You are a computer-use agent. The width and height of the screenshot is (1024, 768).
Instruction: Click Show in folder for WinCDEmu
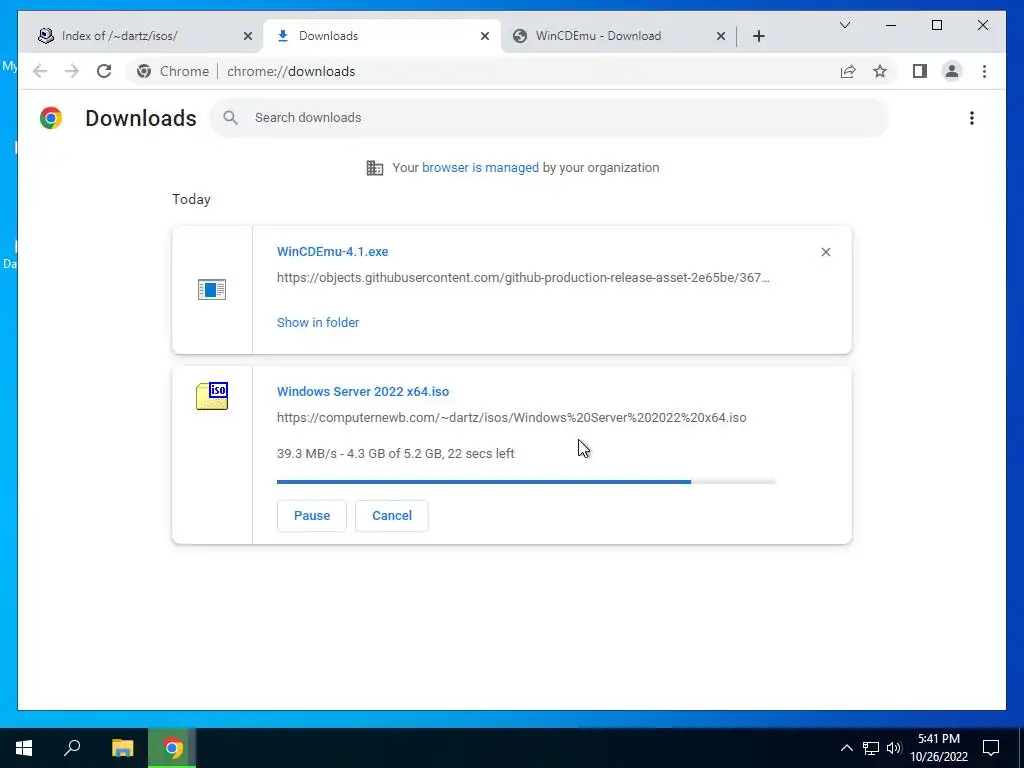tap(318, 323)
